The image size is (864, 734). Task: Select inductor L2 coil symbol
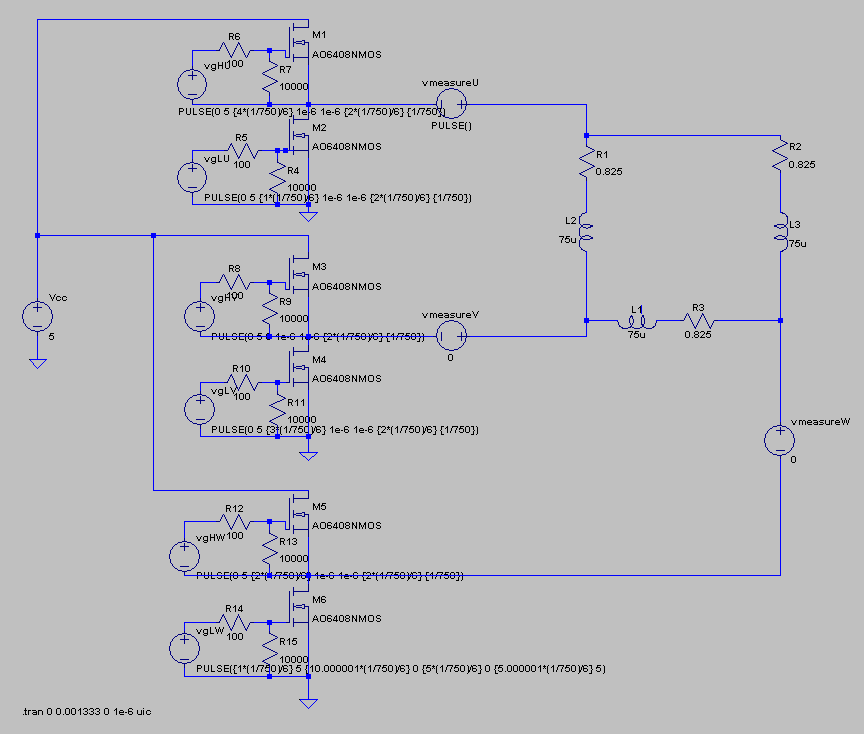pyautogui.click(x=586, y=232)
